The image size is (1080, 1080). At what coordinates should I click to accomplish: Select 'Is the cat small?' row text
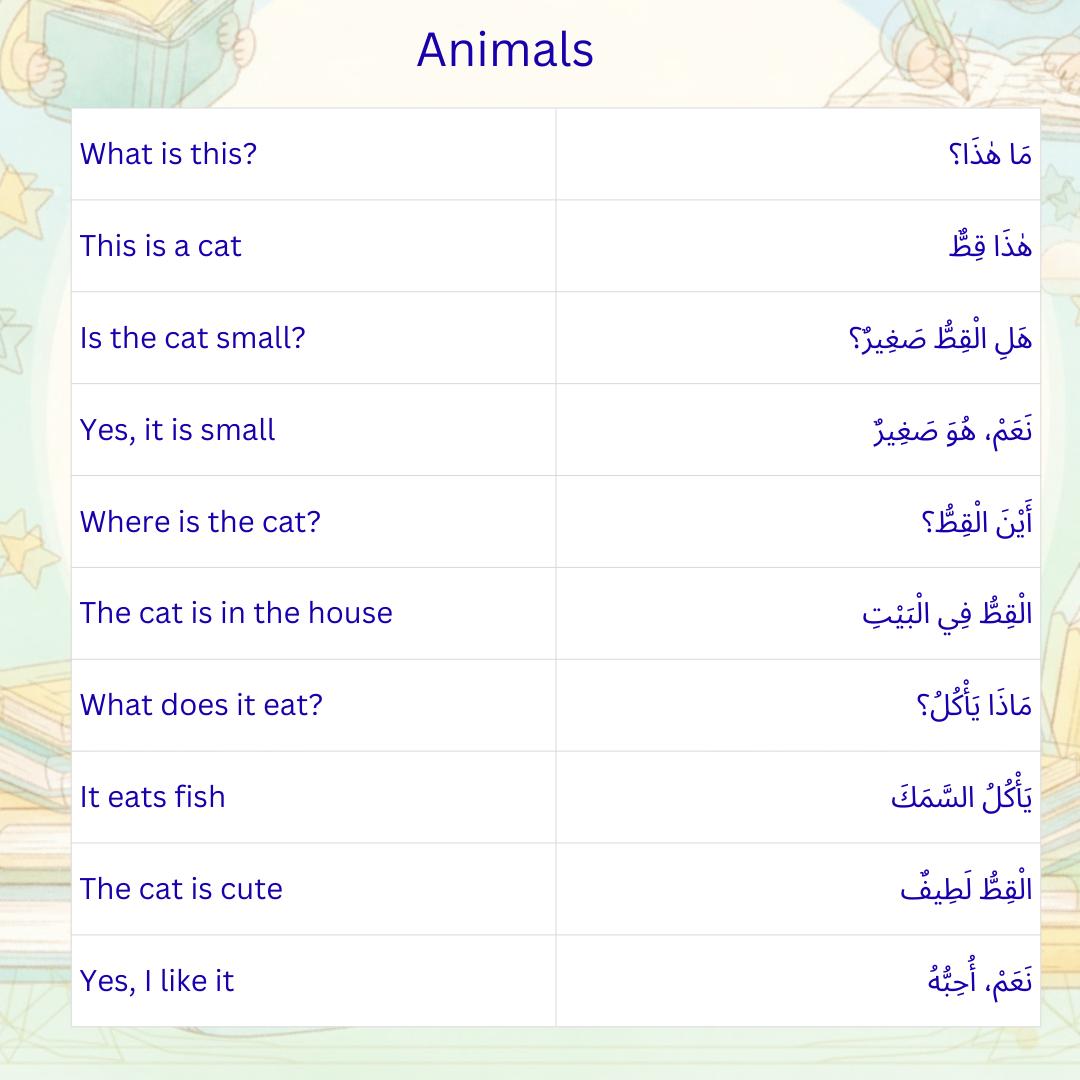point(192,338)
